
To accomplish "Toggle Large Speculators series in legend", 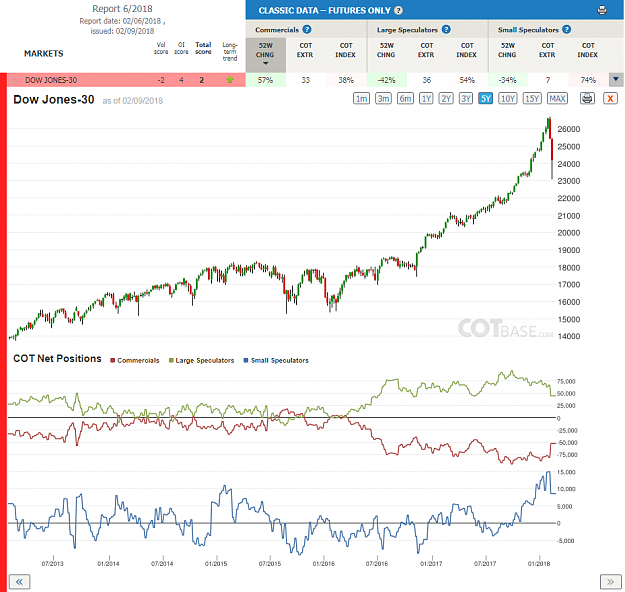I will [201, 360].
